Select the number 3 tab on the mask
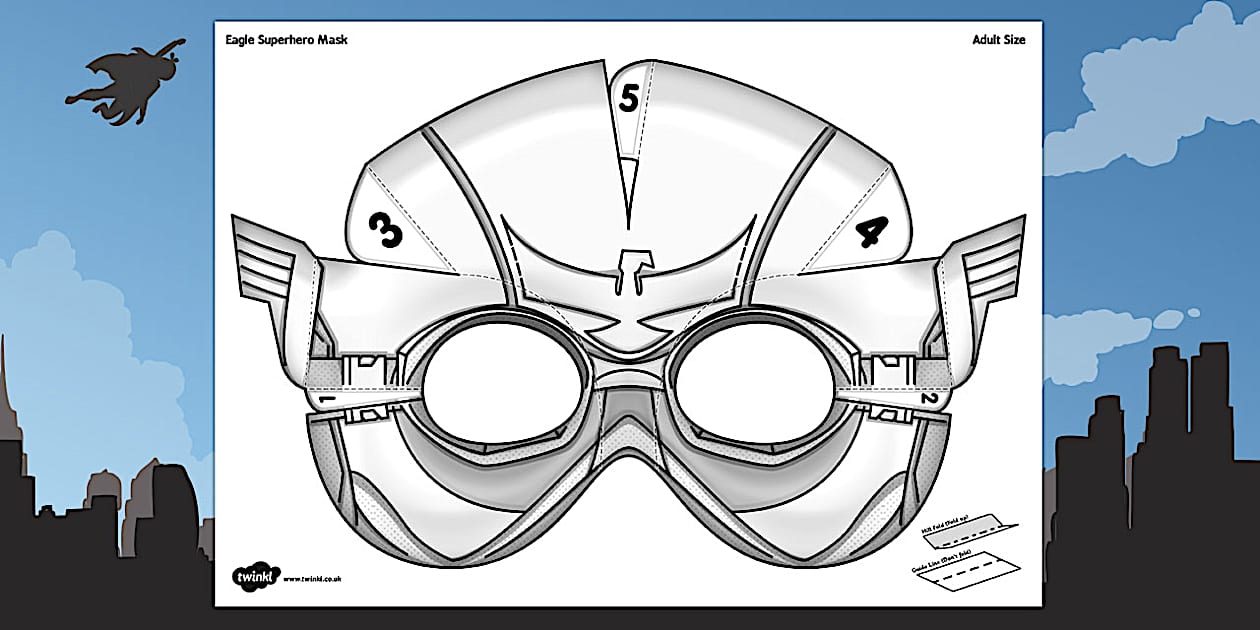Image resolution: width=1260 pixels, height=630 pixels. coord(385,231)
